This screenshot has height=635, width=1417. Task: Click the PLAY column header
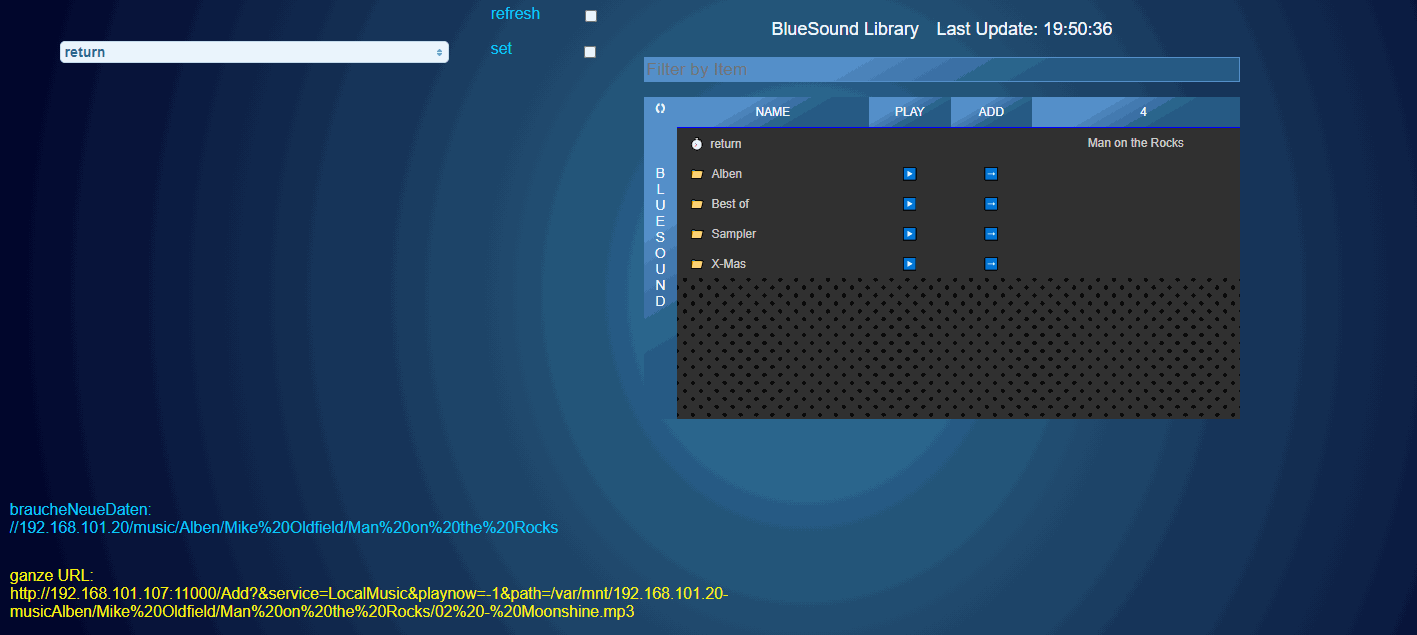[910, 112]
